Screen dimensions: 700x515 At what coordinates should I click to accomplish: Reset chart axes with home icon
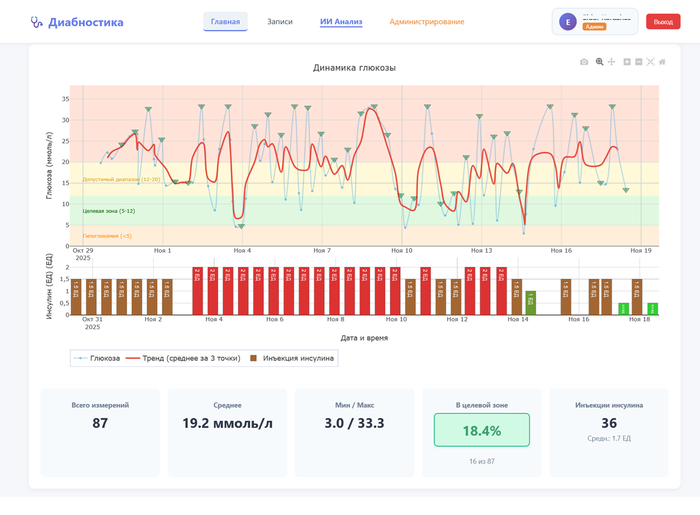coord(662,62)
